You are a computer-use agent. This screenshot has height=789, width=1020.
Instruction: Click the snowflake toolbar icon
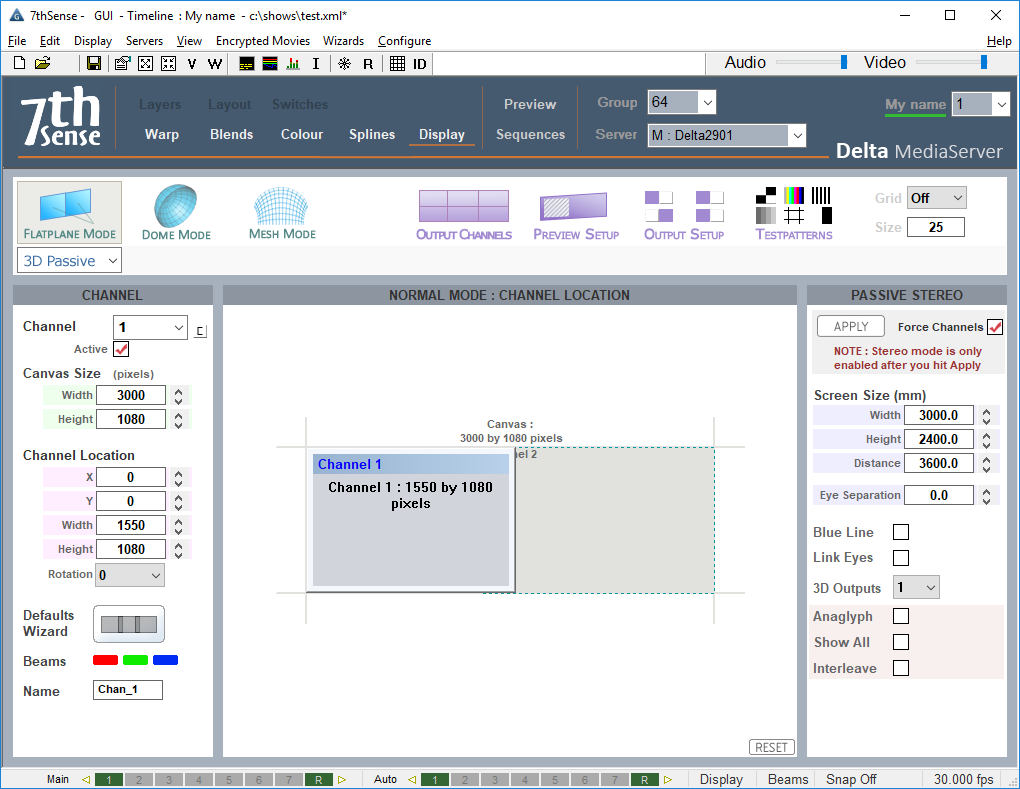pyautogui.click(x=345, y=64)
